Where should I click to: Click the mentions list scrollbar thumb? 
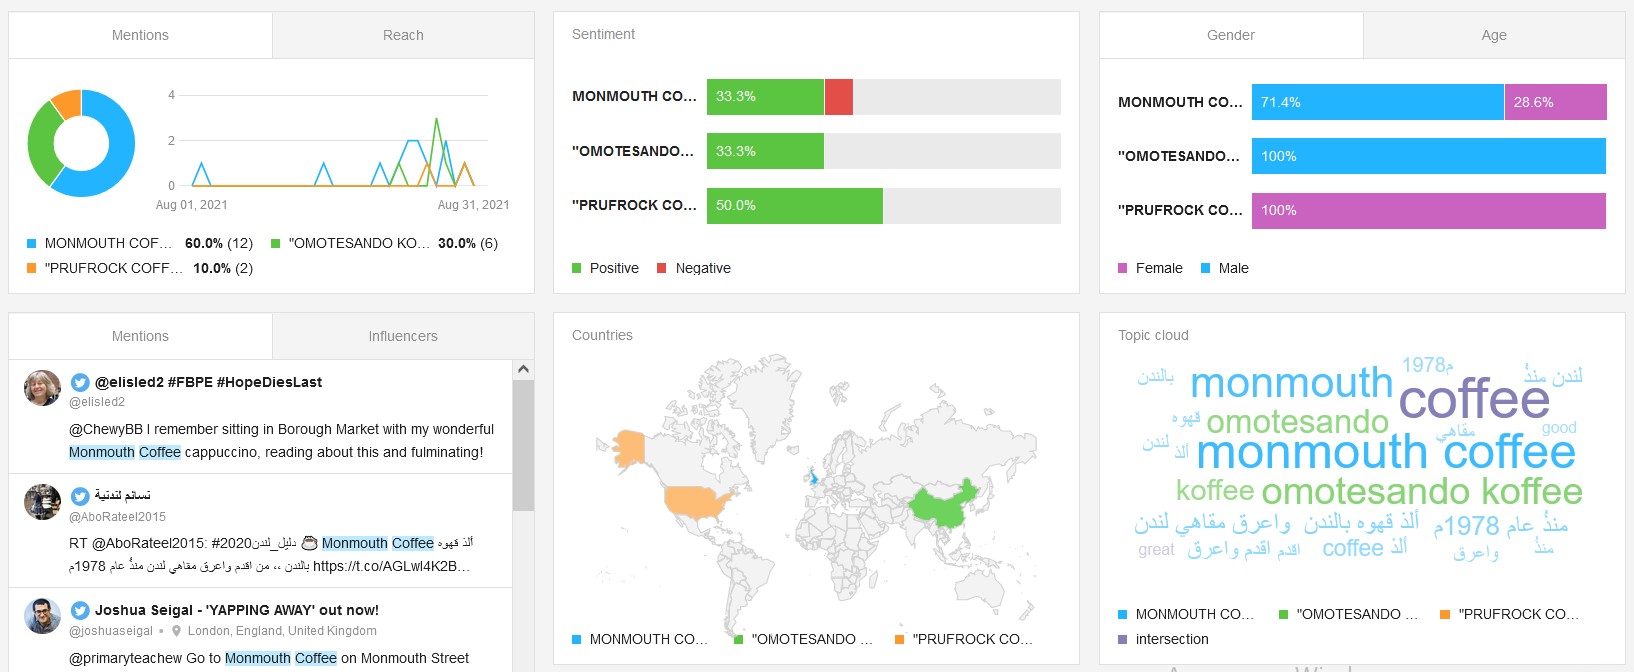click(x=523, y=446)
